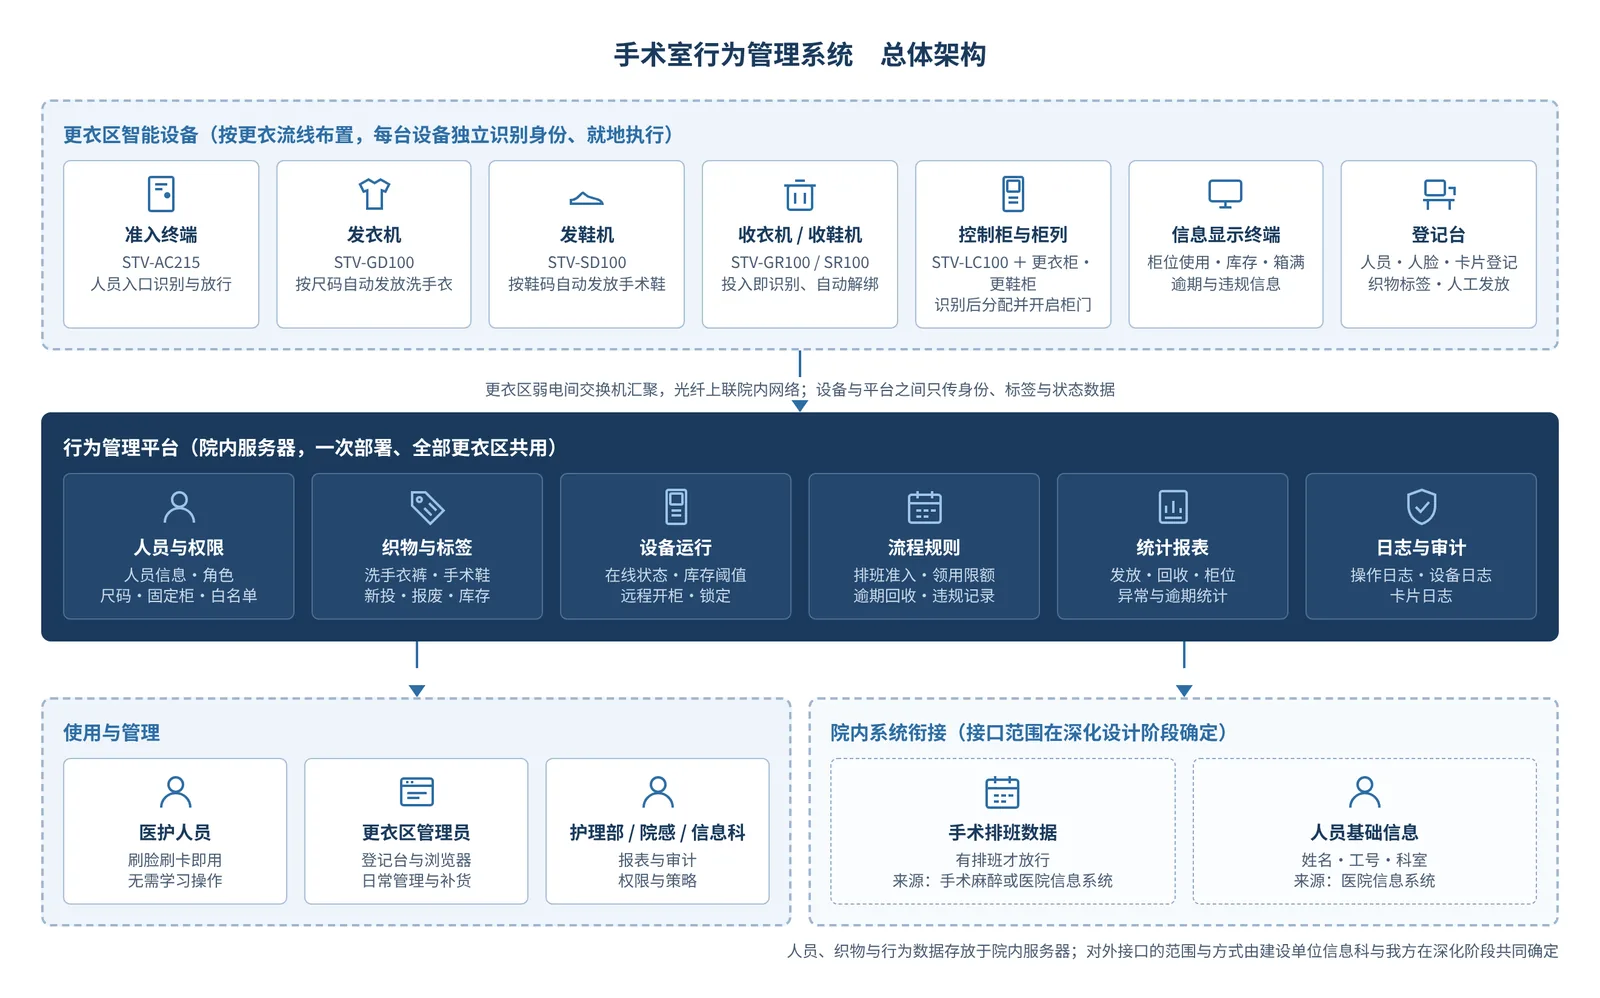Select the model text STV-AC215
The height and width of the screenshot is (998, 1600).
(x=161, y=263)
